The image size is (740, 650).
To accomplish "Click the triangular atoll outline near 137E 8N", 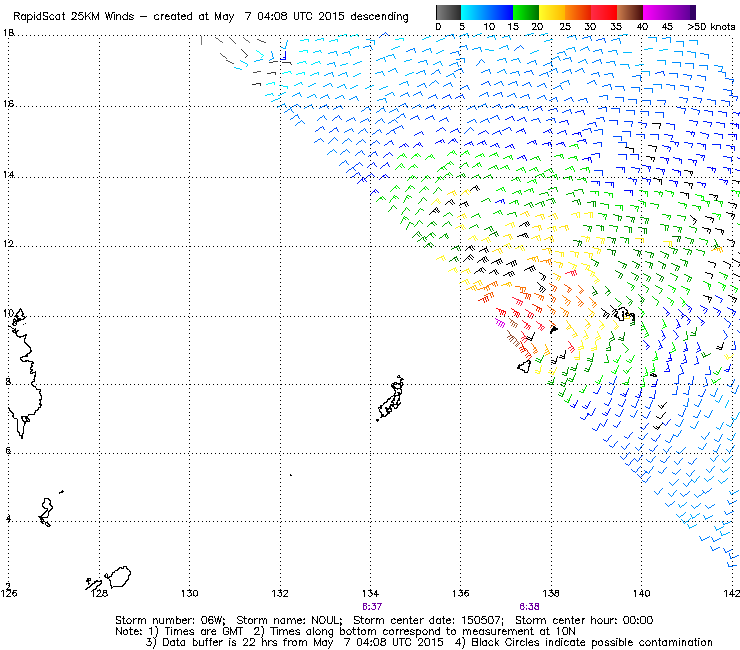I will 524,366.
